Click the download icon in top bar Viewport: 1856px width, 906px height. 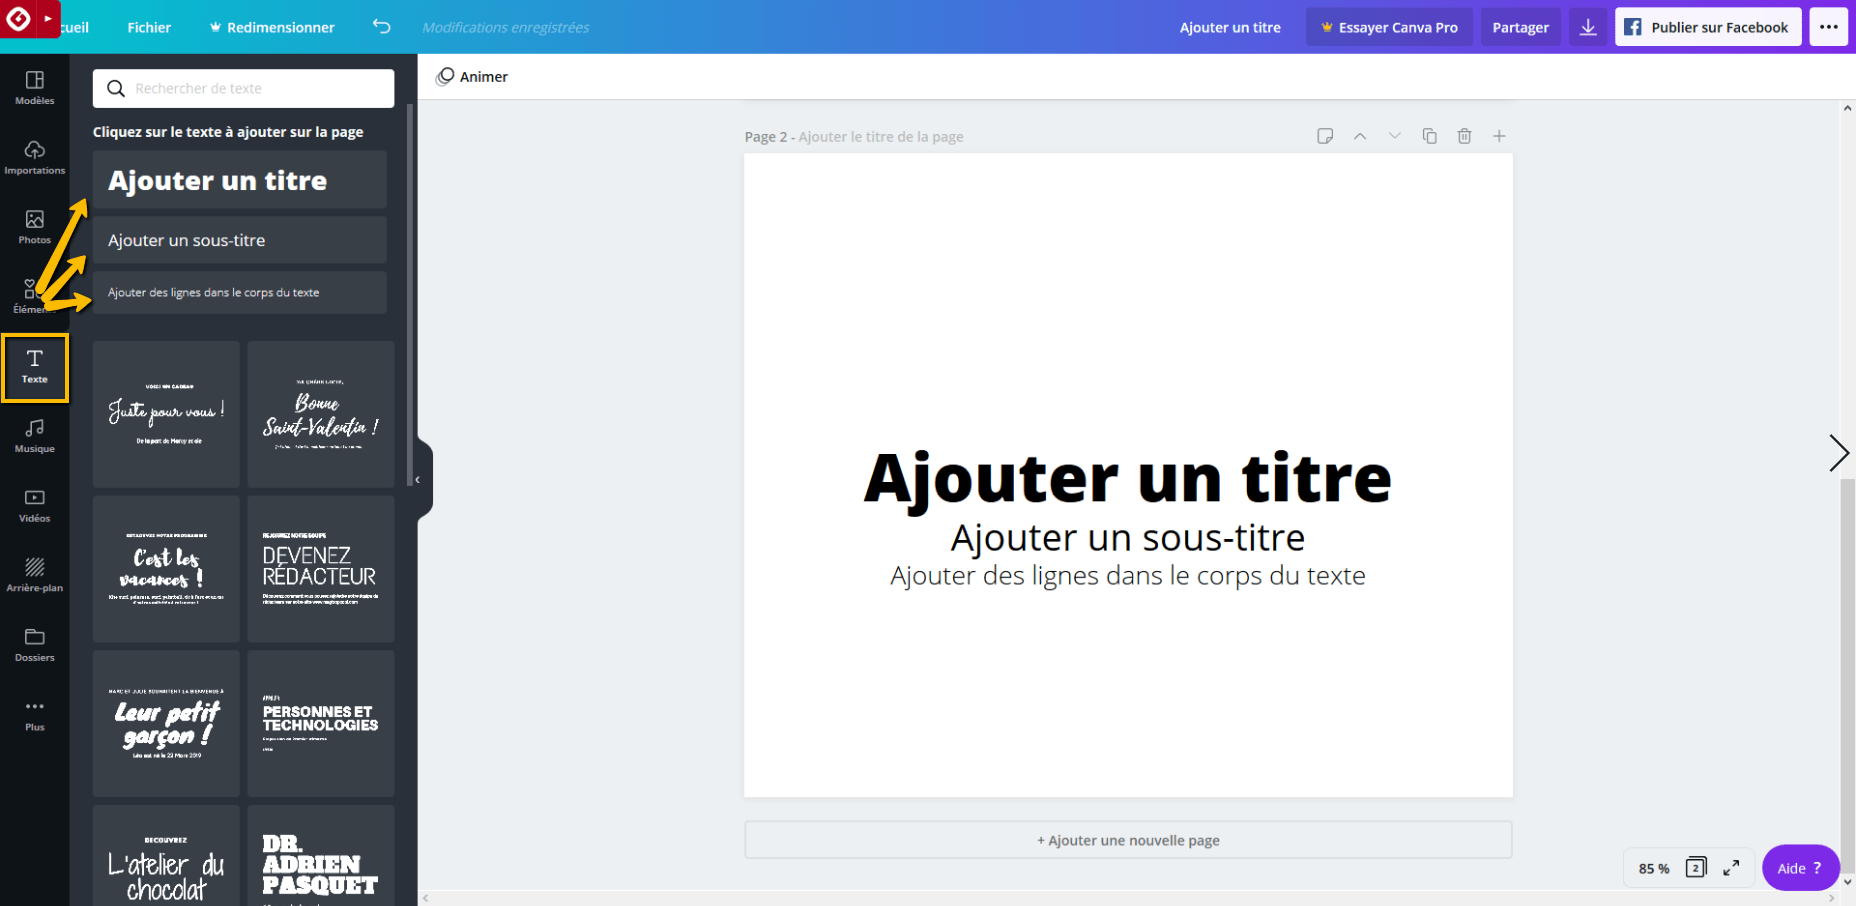point(1588,27)
